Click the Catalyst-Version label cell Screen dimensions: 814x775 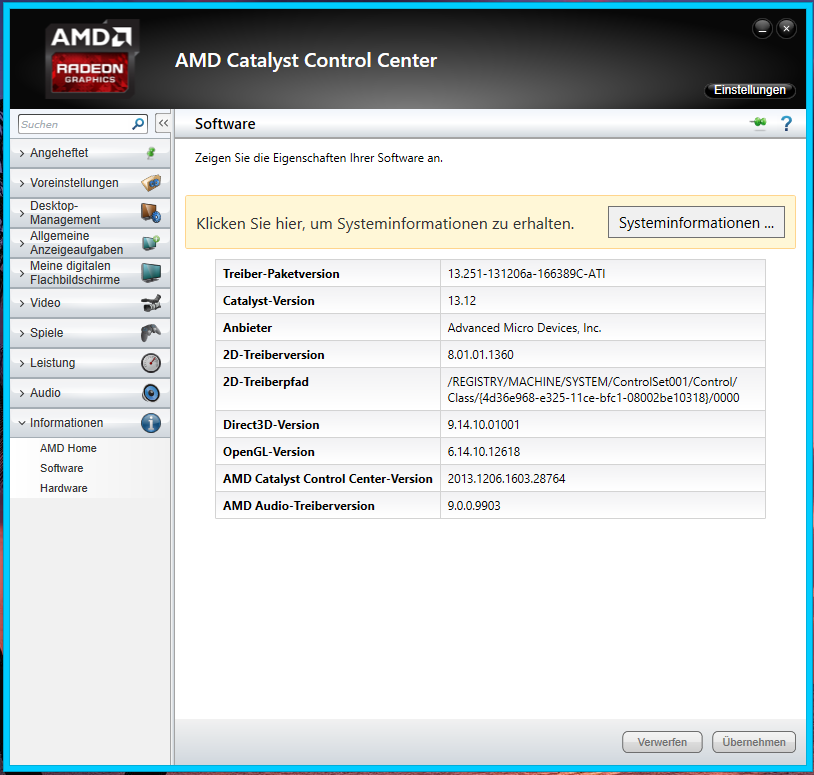328,301
